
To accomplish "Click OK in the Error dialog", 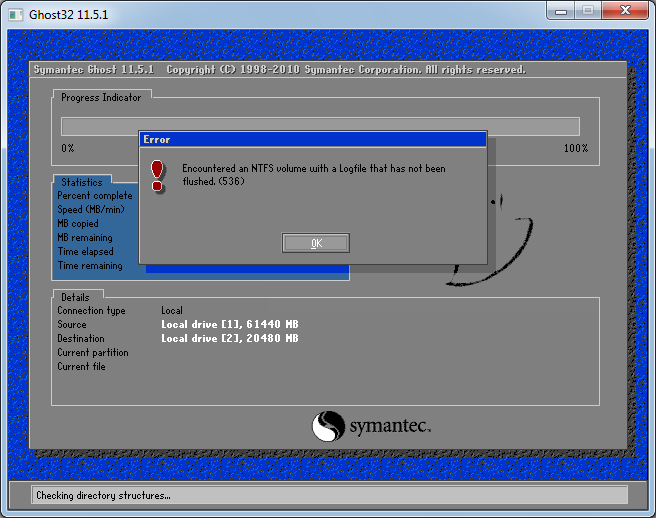I will pyautogui.click(x=315, y=243).
